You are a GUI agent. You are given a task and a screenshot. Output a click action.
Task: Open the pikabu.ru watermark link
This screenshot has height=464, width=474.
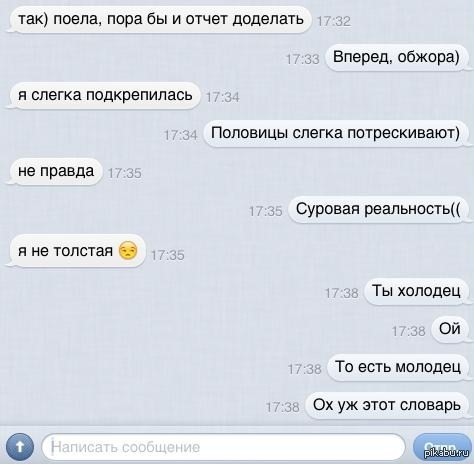click(447, 452)
